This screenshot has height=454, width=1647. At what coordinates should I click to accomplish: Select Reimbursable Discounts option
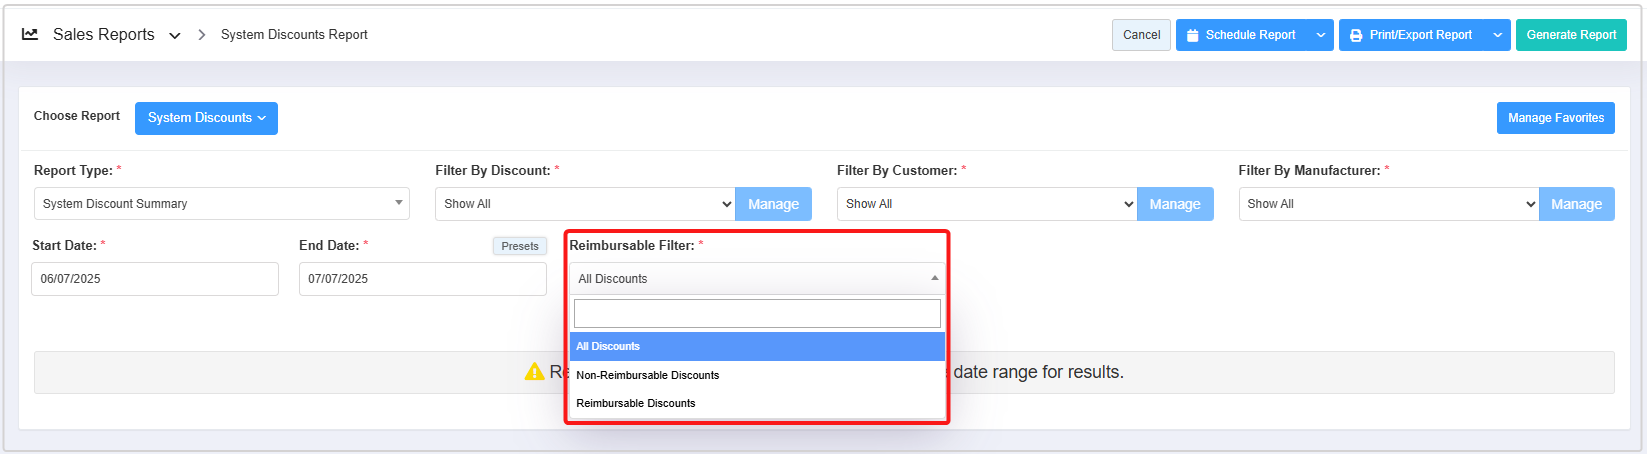tap(636, 403)
